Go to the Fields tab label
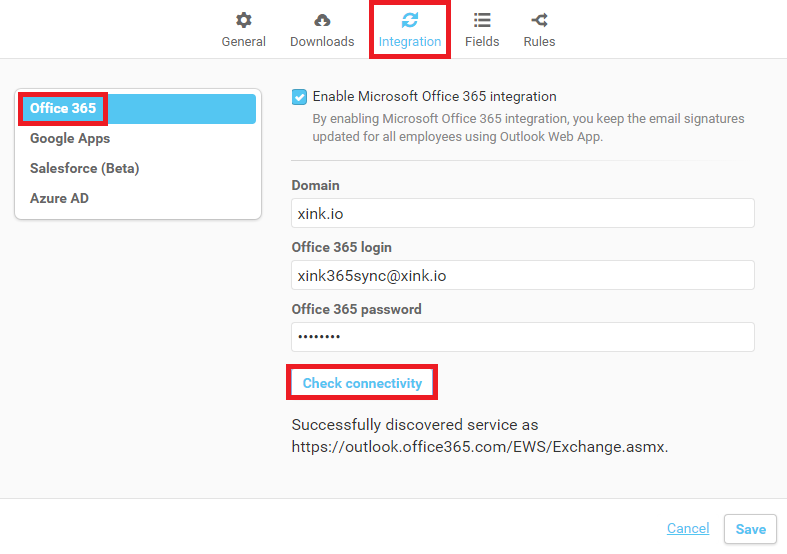The width and height of the screenshot is (787, 554). tap(482, 42)
